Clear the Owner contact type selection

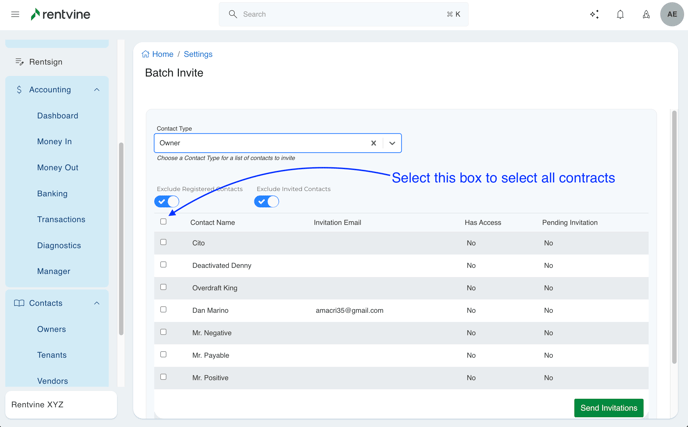tap(374, 143)
